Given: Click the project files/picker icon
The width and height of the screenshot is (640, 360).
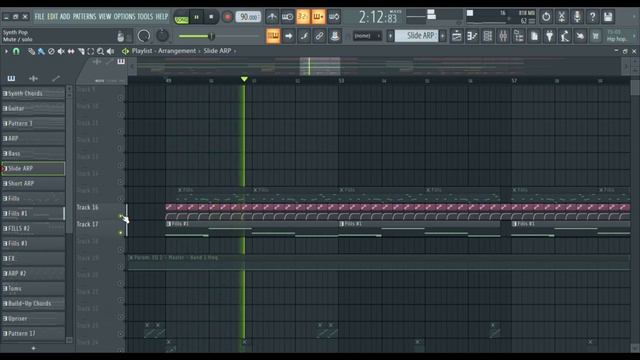Looking at the screenshot, I should pos(534,36).
